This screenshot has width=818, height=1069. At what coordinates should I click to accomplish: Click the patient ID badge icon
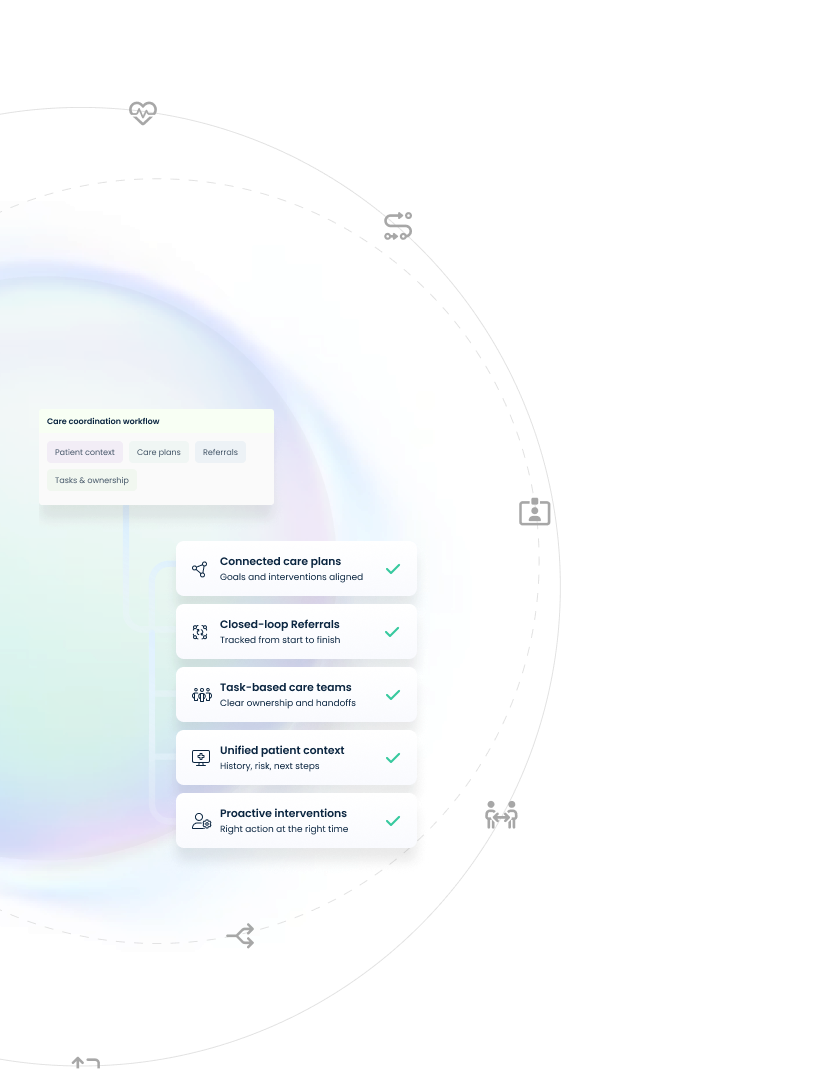pyautogui.click(x=535, y=511)
